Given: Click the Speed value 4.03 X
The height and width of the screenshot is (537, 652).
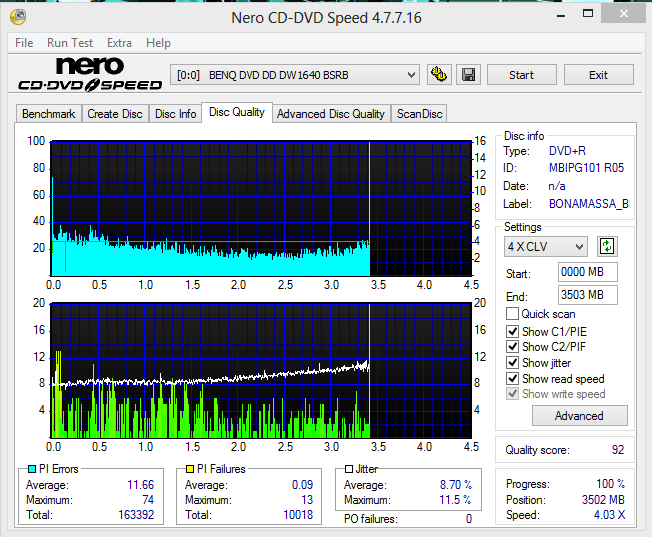Looking at the screenshot, I should pyautogui.click(x=609, y=515).
